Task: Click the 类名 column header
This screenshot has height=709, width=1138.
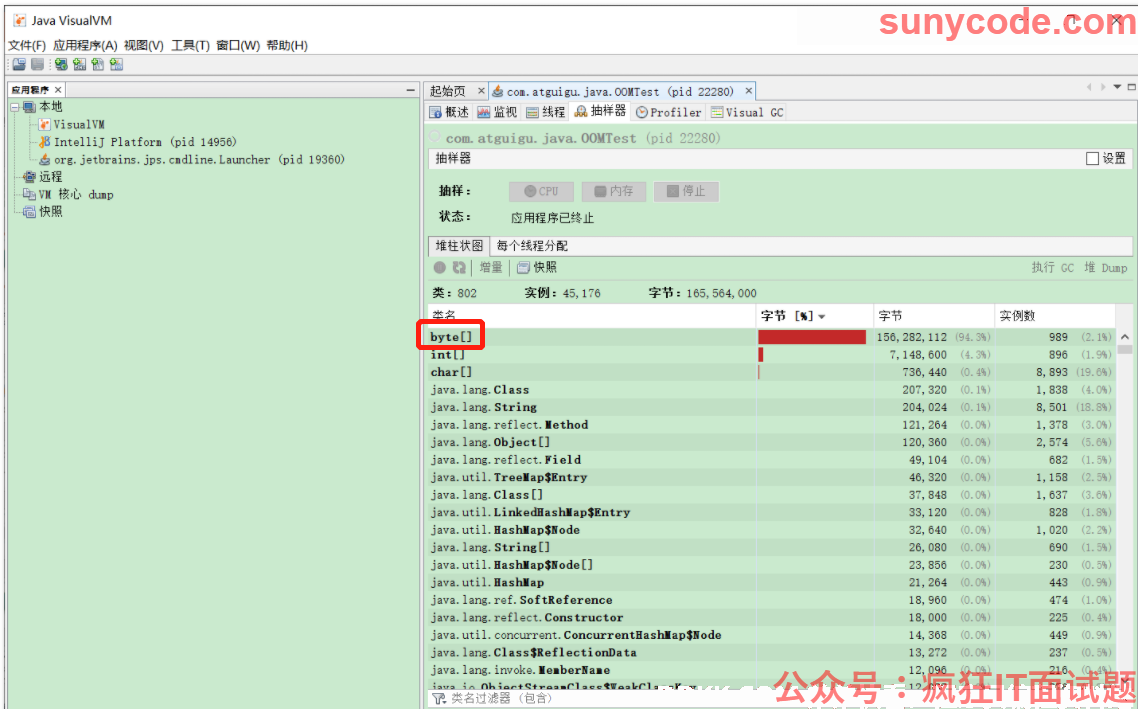Action: pos(592,316)
